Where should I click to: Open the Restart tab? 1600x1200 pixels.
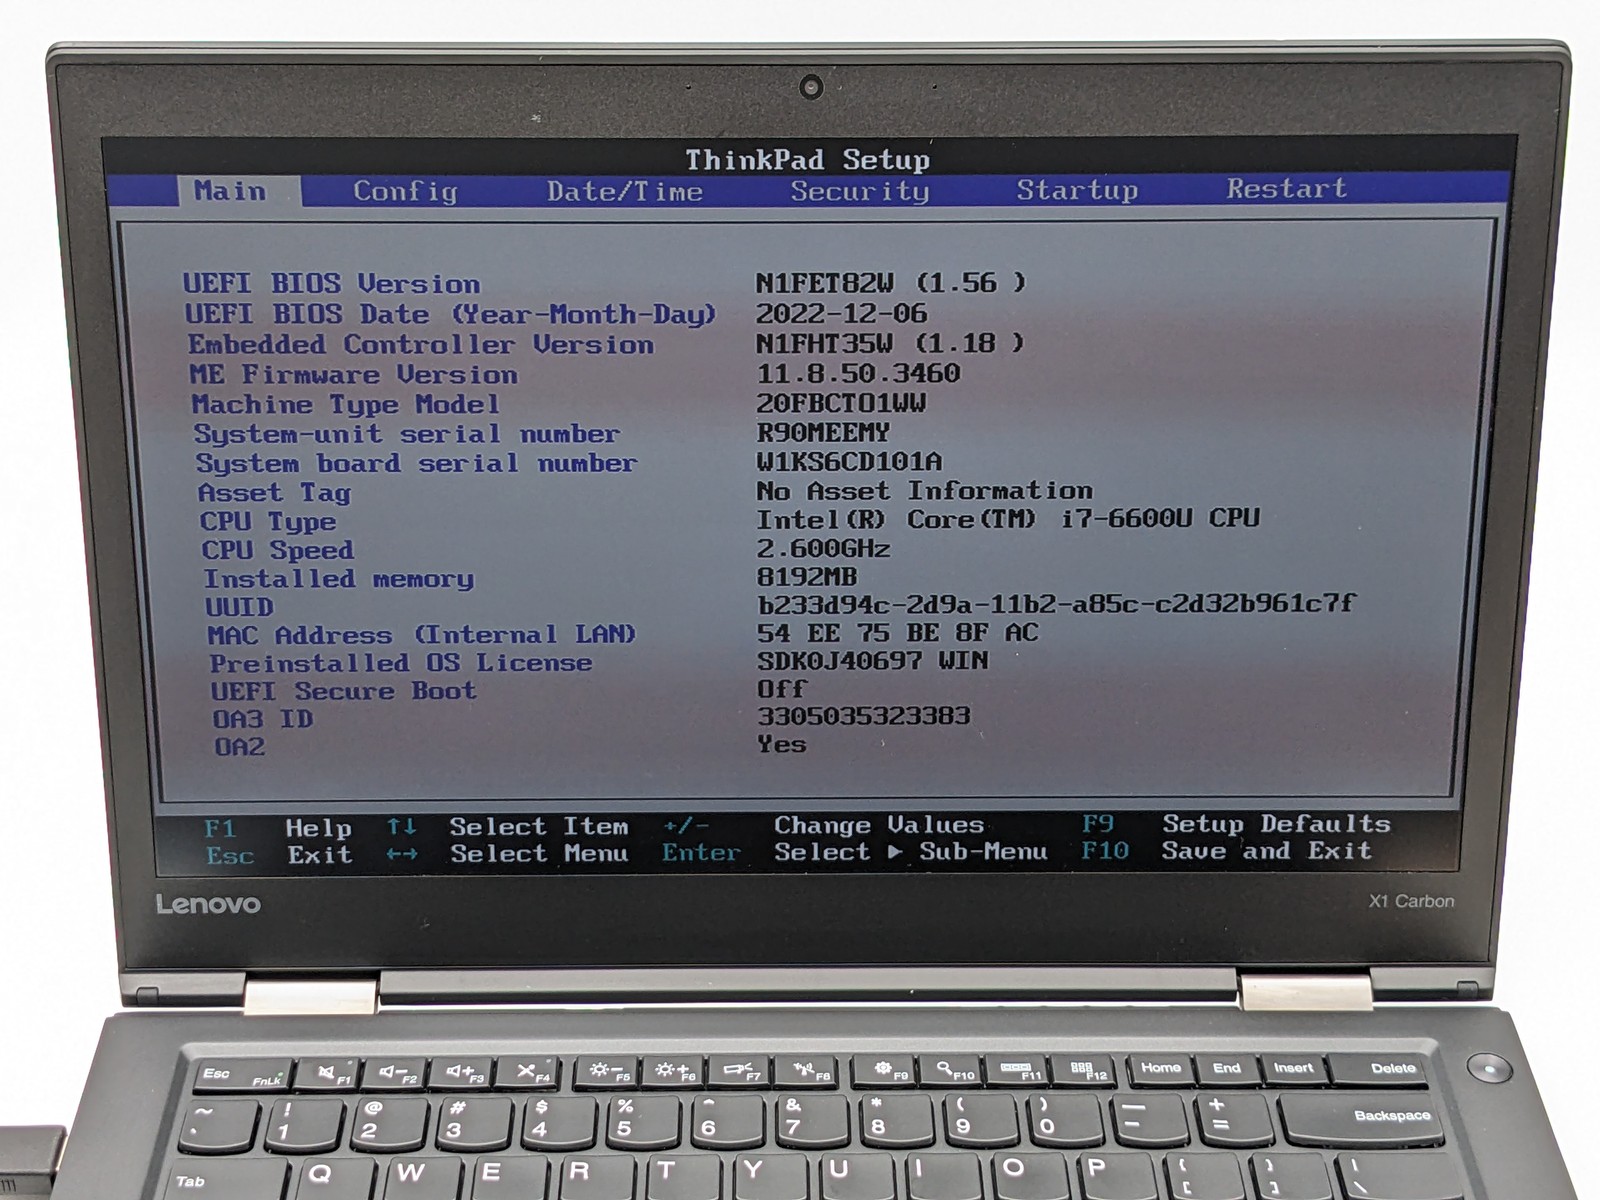[1286, 188]
